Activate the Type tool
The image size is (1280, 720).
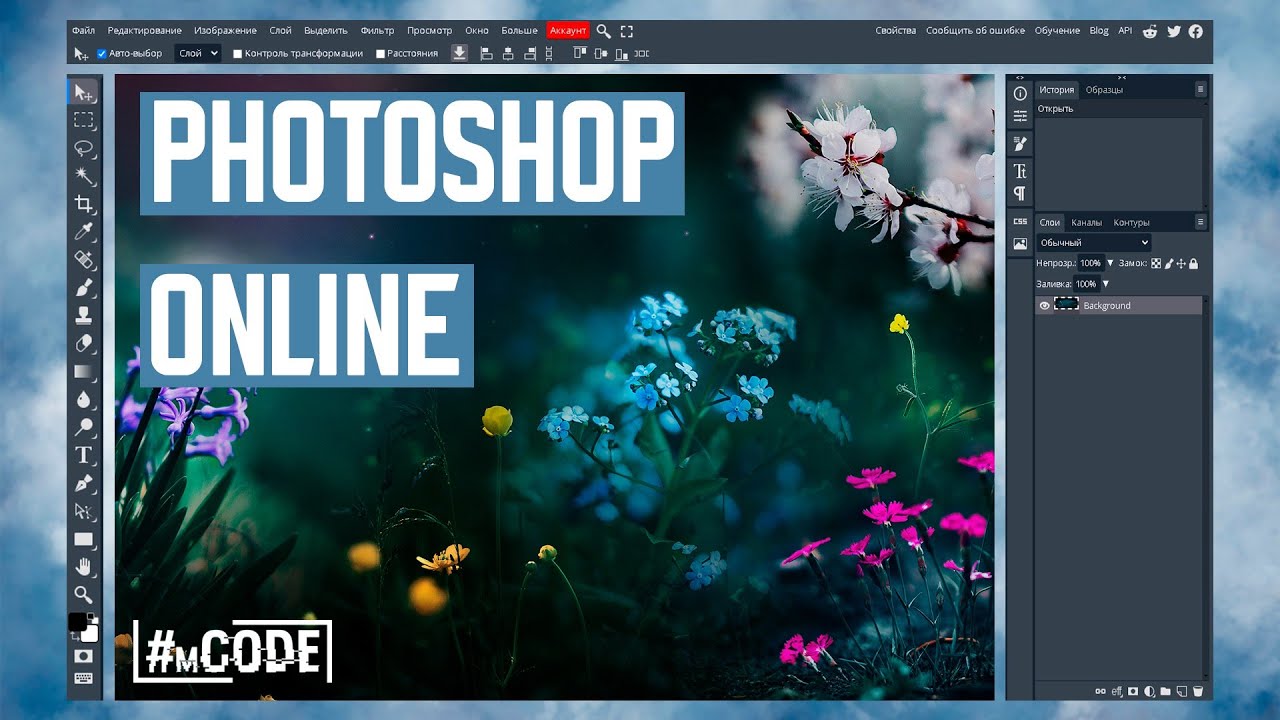(x=84, y=455)
